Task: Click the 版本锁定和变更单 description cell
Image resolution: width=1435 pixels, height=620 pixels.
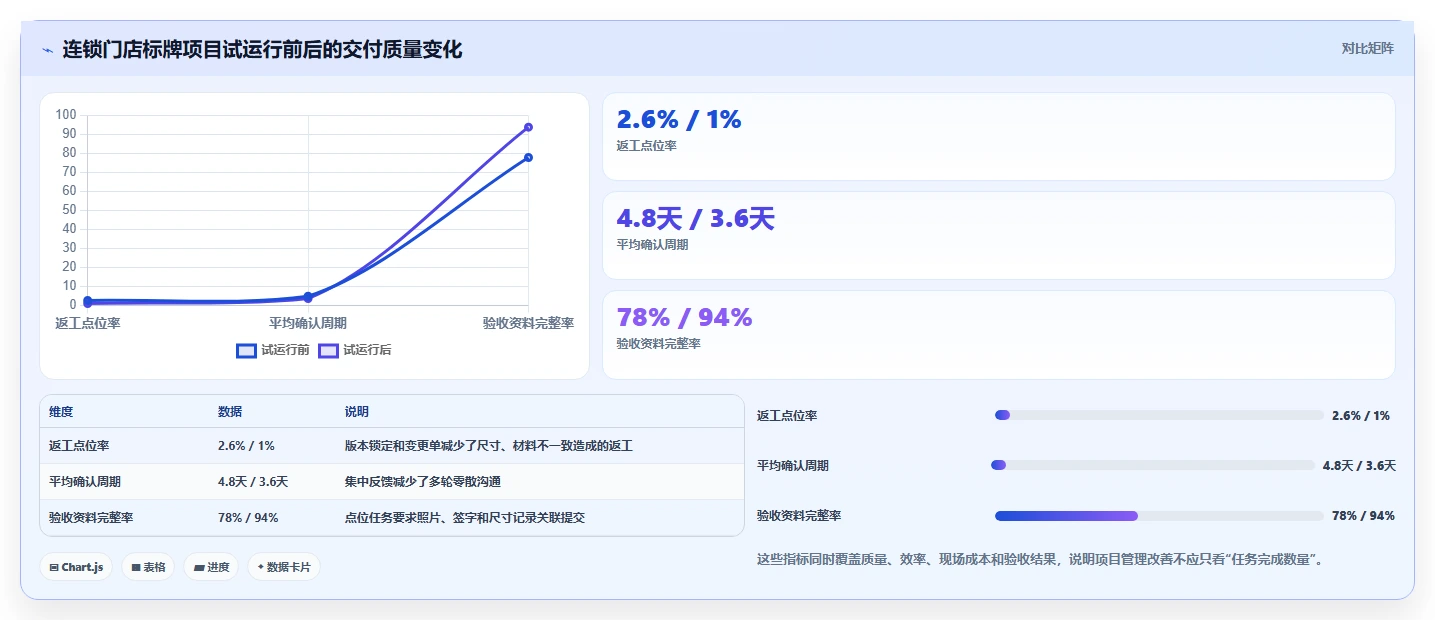Action: (489, 446)
